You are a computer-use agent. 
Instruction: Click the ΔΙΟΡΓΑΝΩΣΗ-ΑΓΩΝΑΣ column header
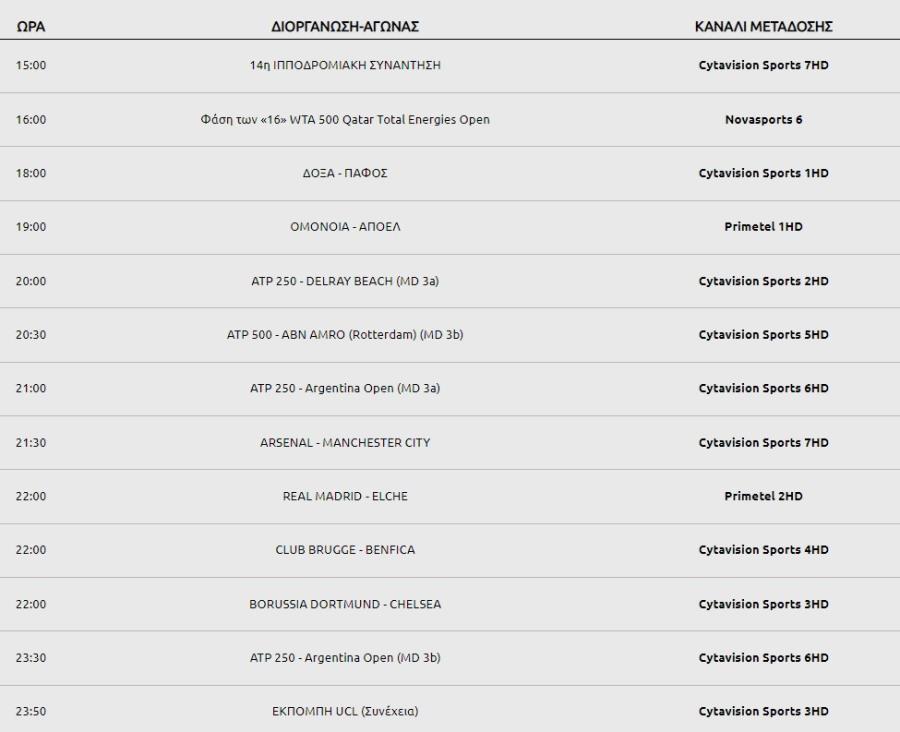click(x=344, y=27)
